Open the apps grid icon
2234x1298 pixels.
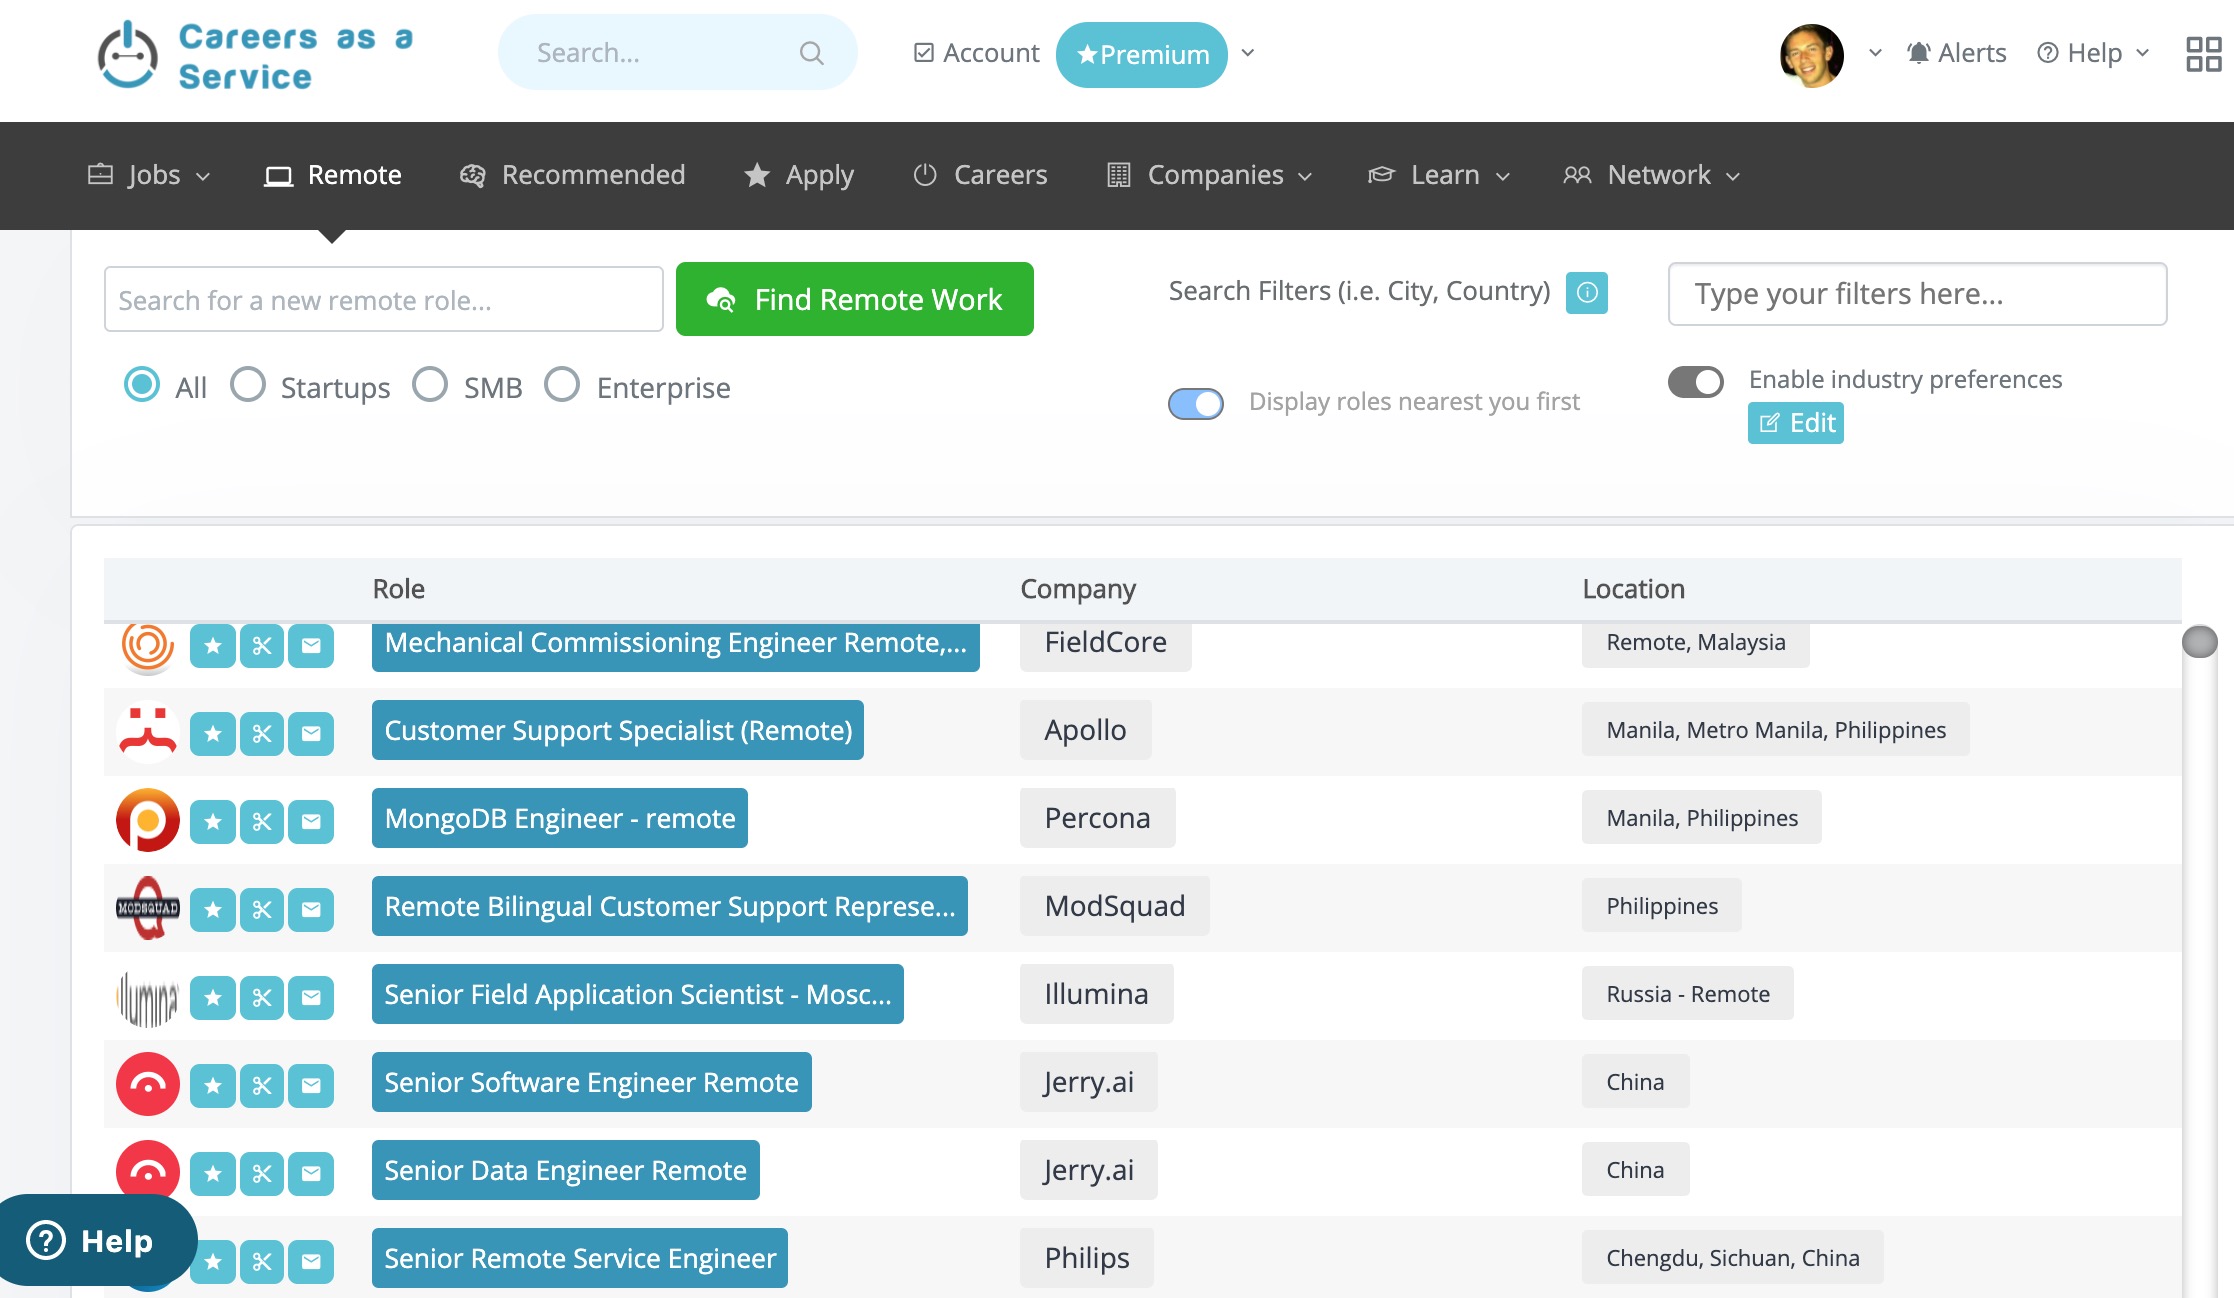click(2203, 54)
